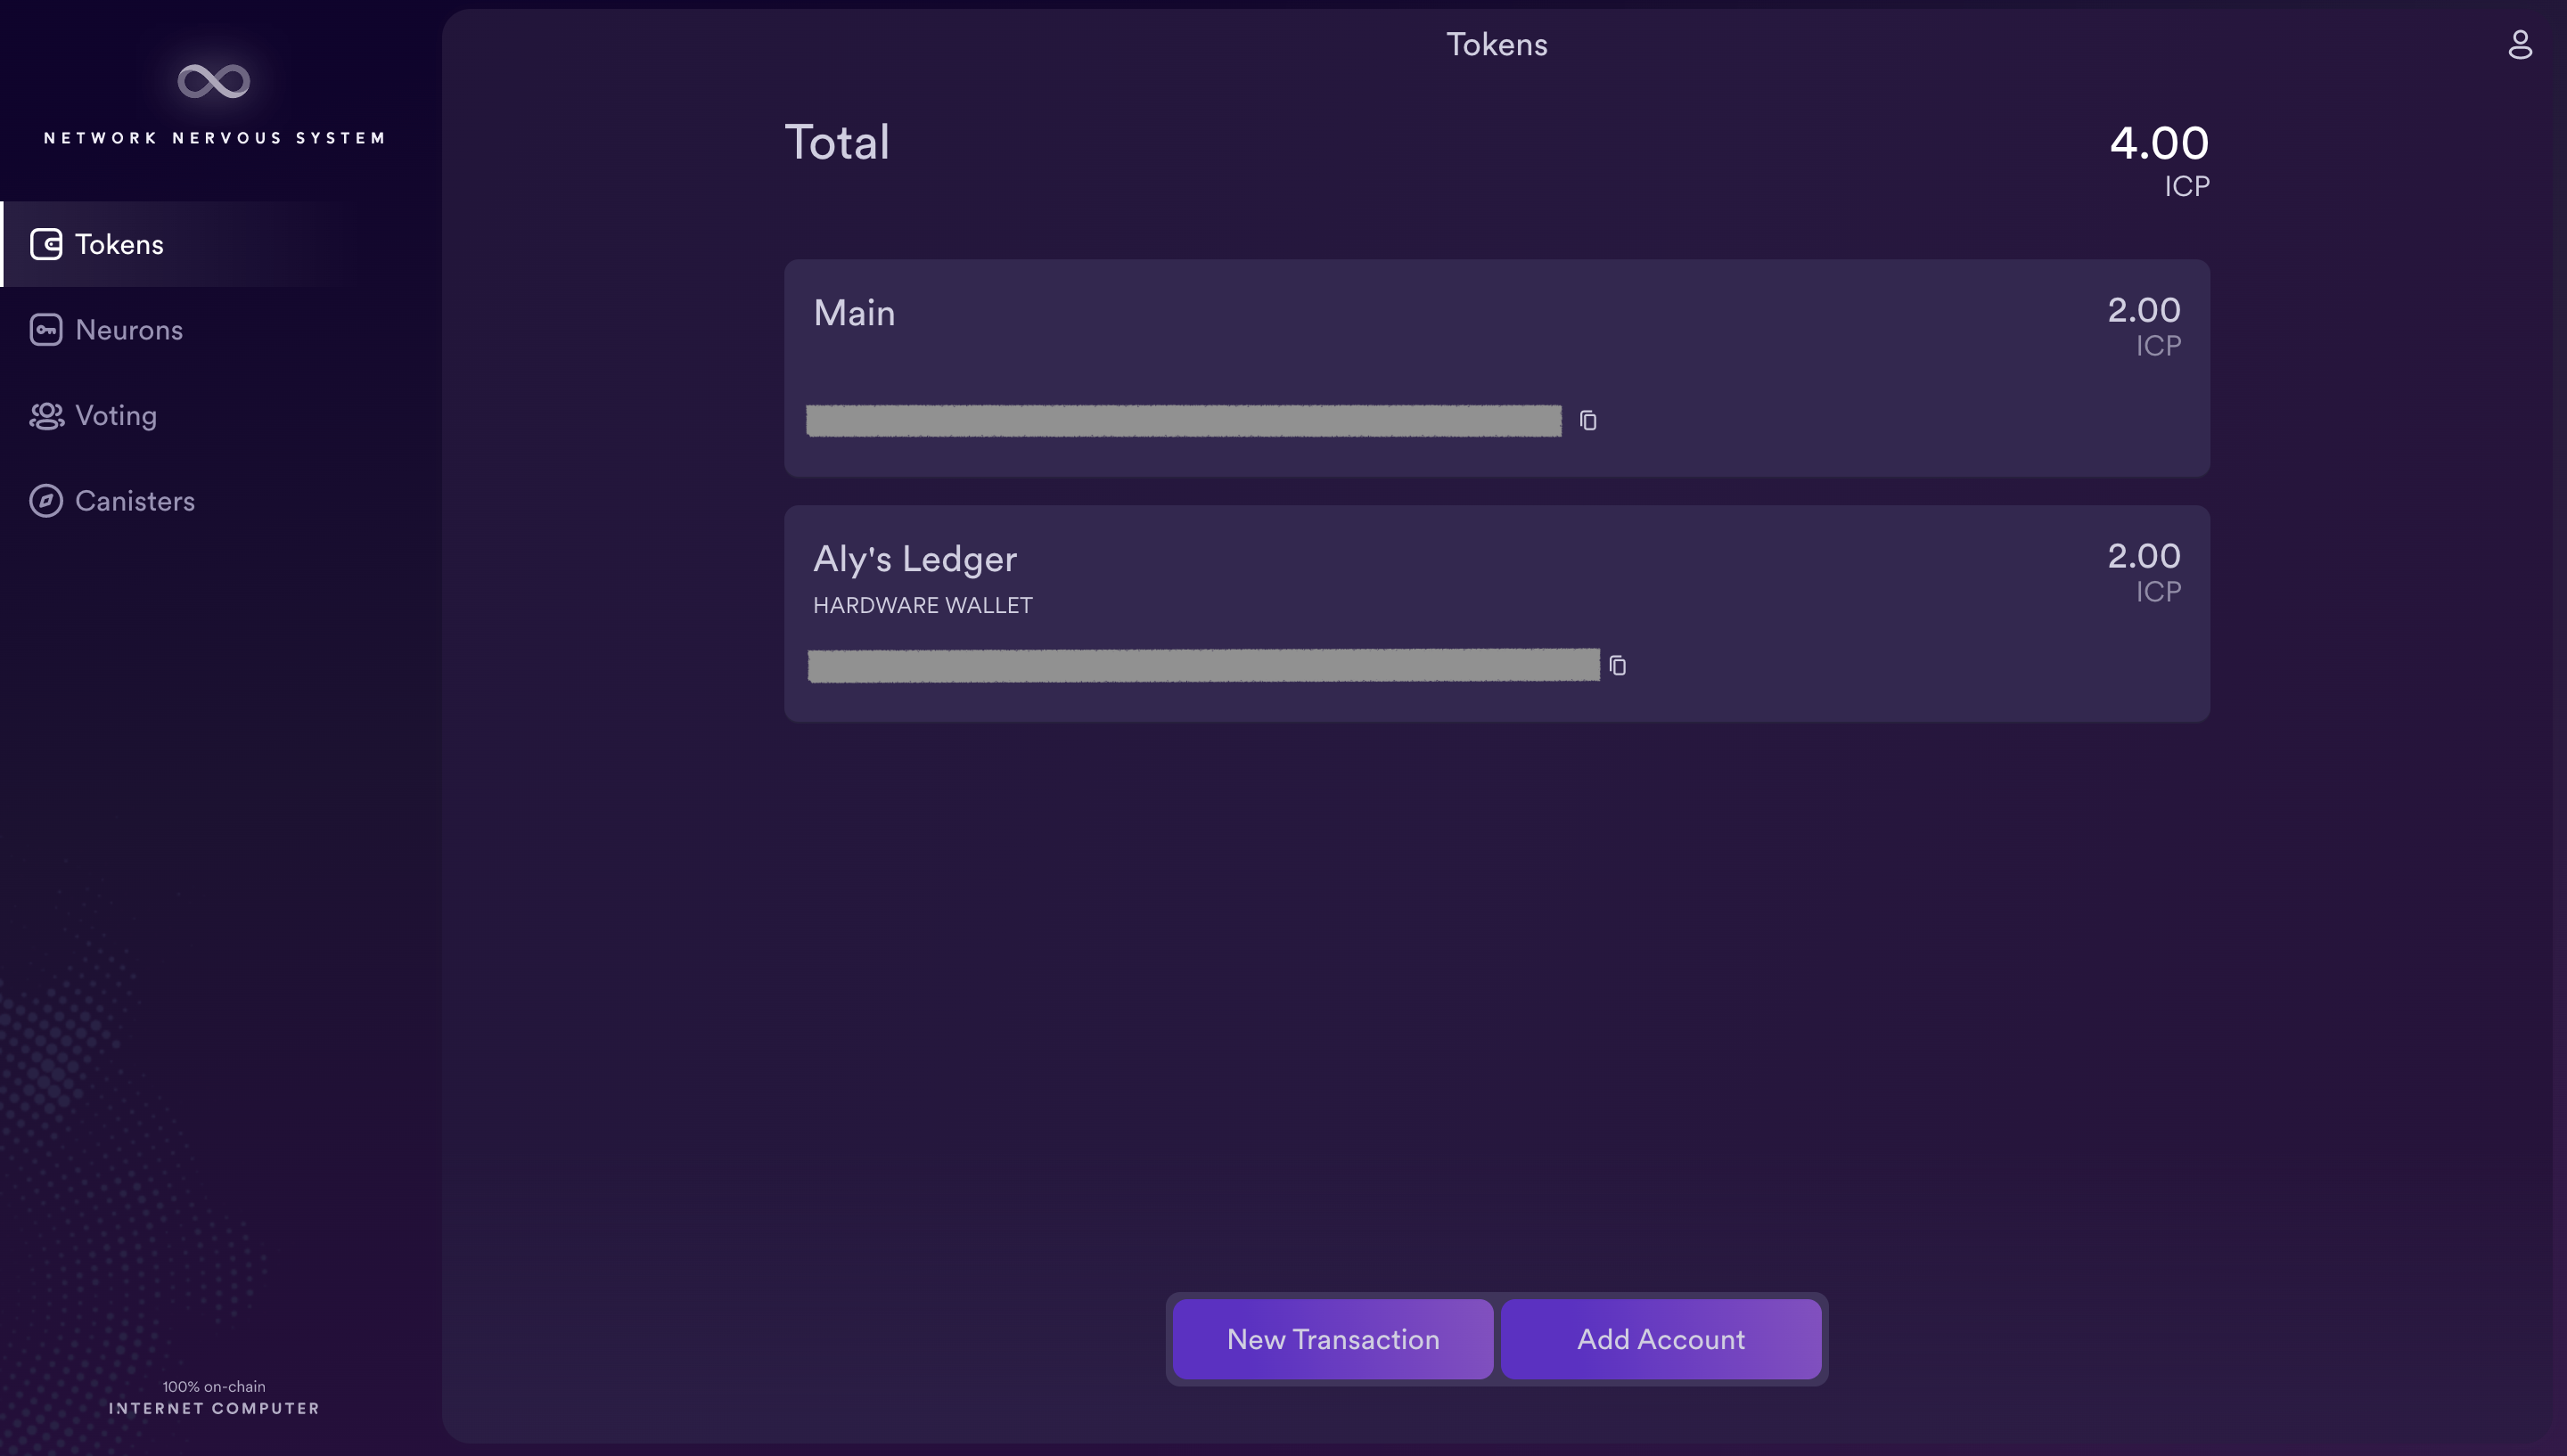
Task: Click the 2.00 balance of Aly's Ledger
Action: [x=2143, y=556]
